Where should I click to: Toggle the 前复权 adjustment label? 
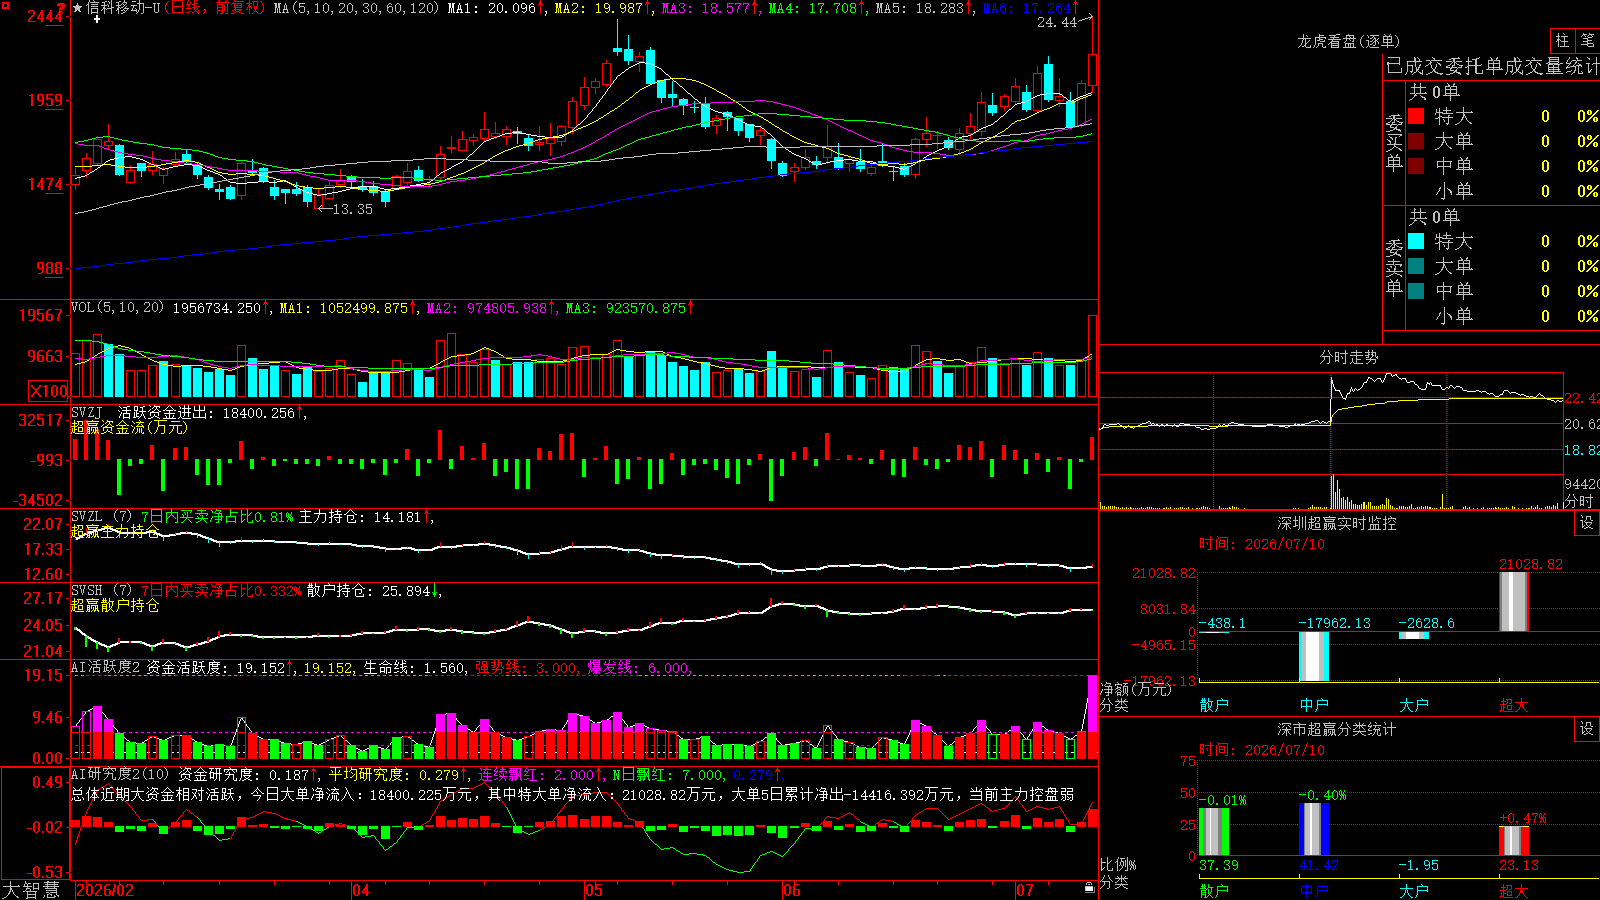(x=239, y=8)
